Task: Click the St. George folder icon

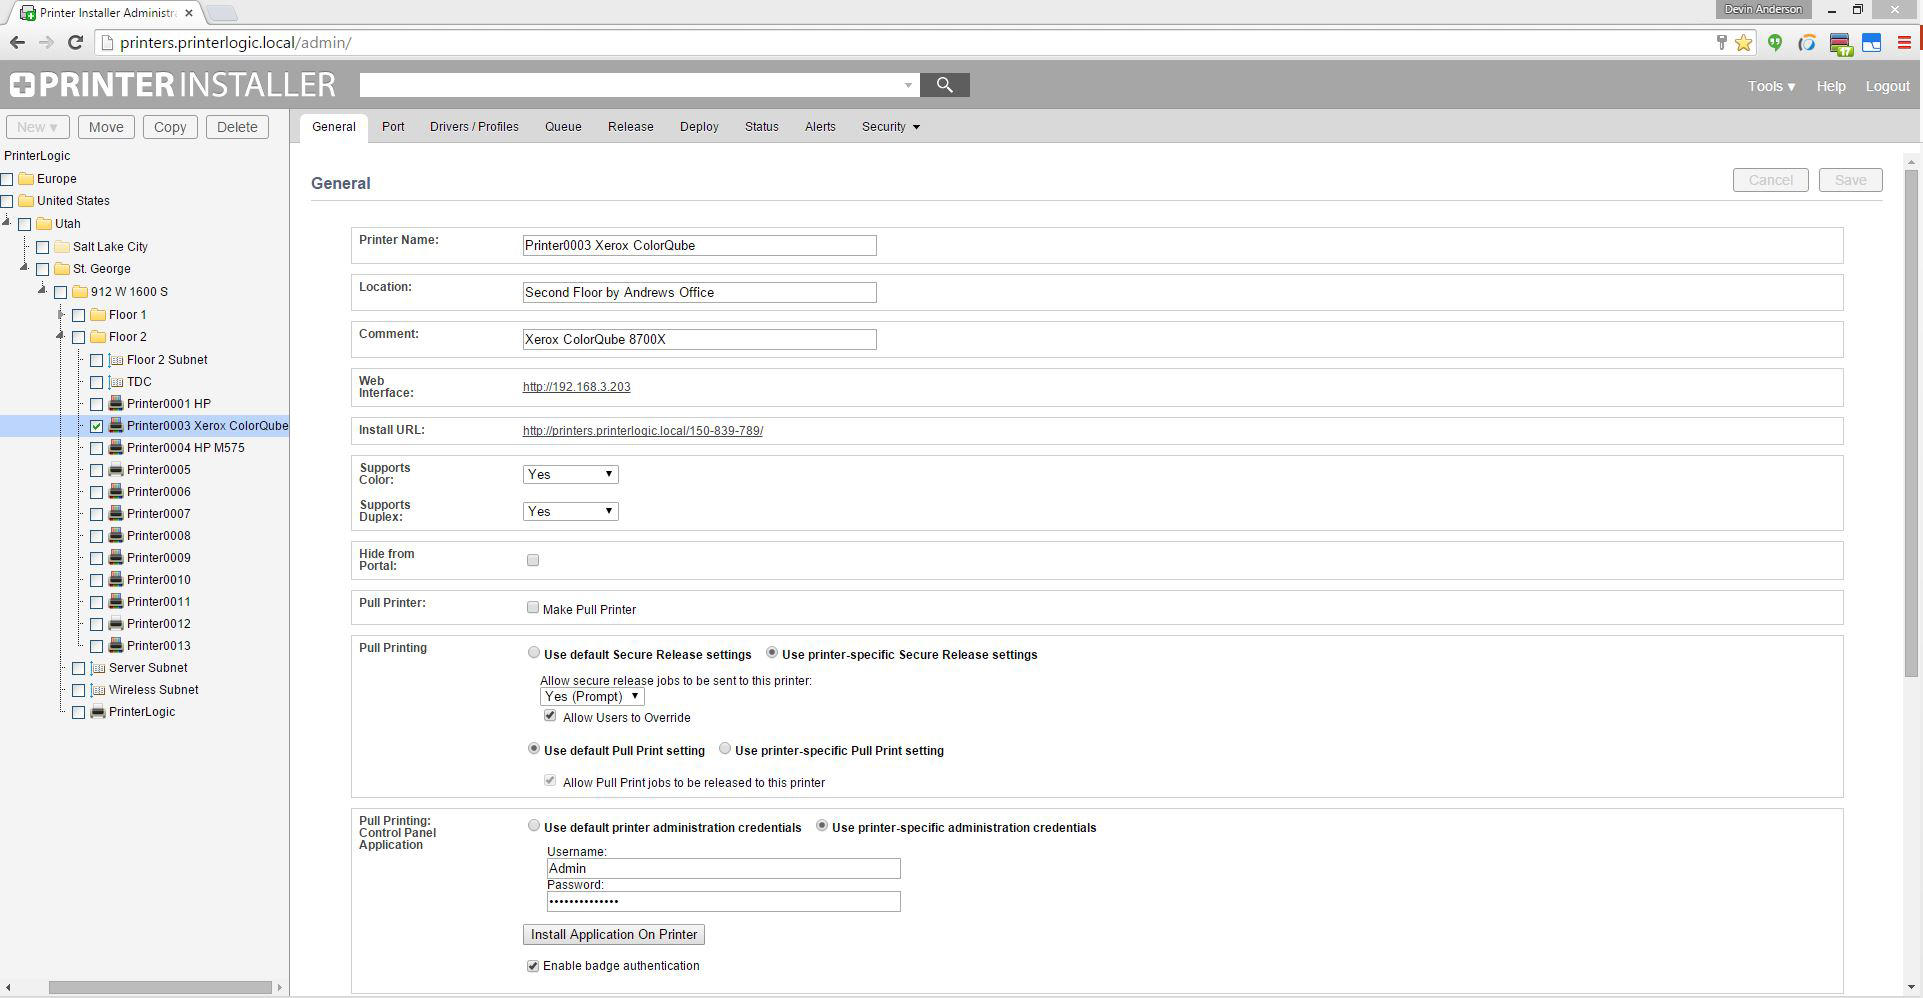Action: [62, 269]
